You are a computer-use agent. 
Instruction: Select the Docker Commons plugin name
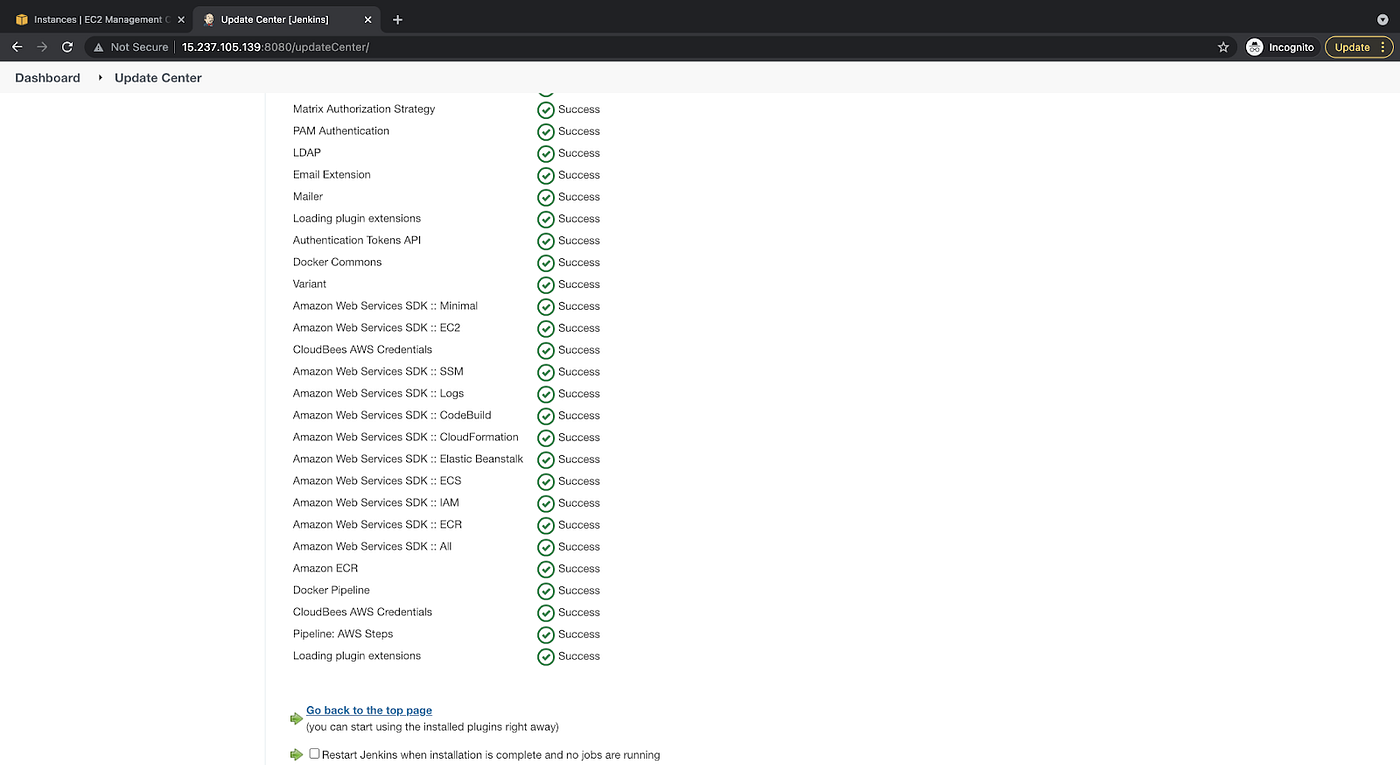pyautogui.click(x=337, y=262)
